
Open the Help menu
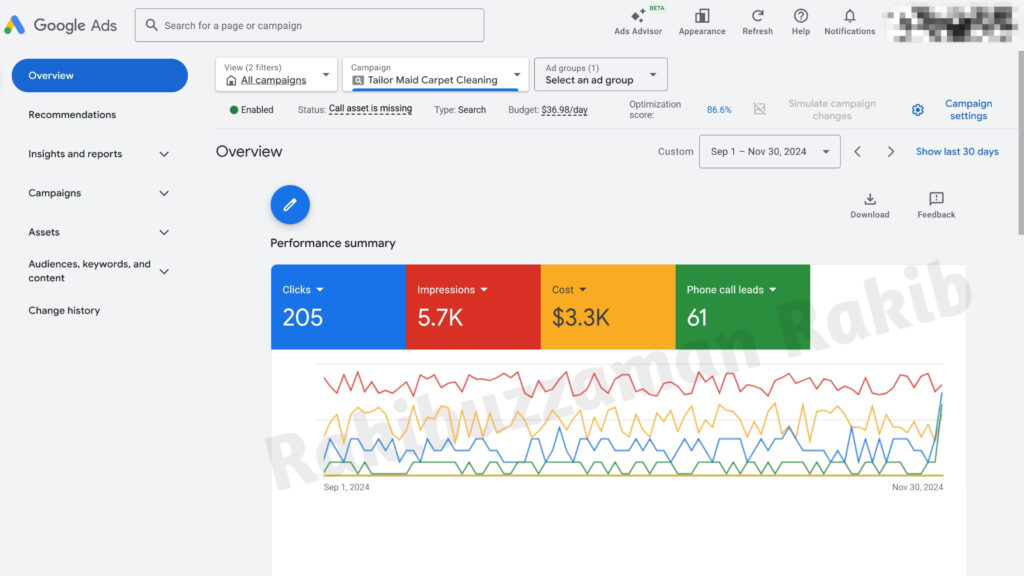[800, 22]
